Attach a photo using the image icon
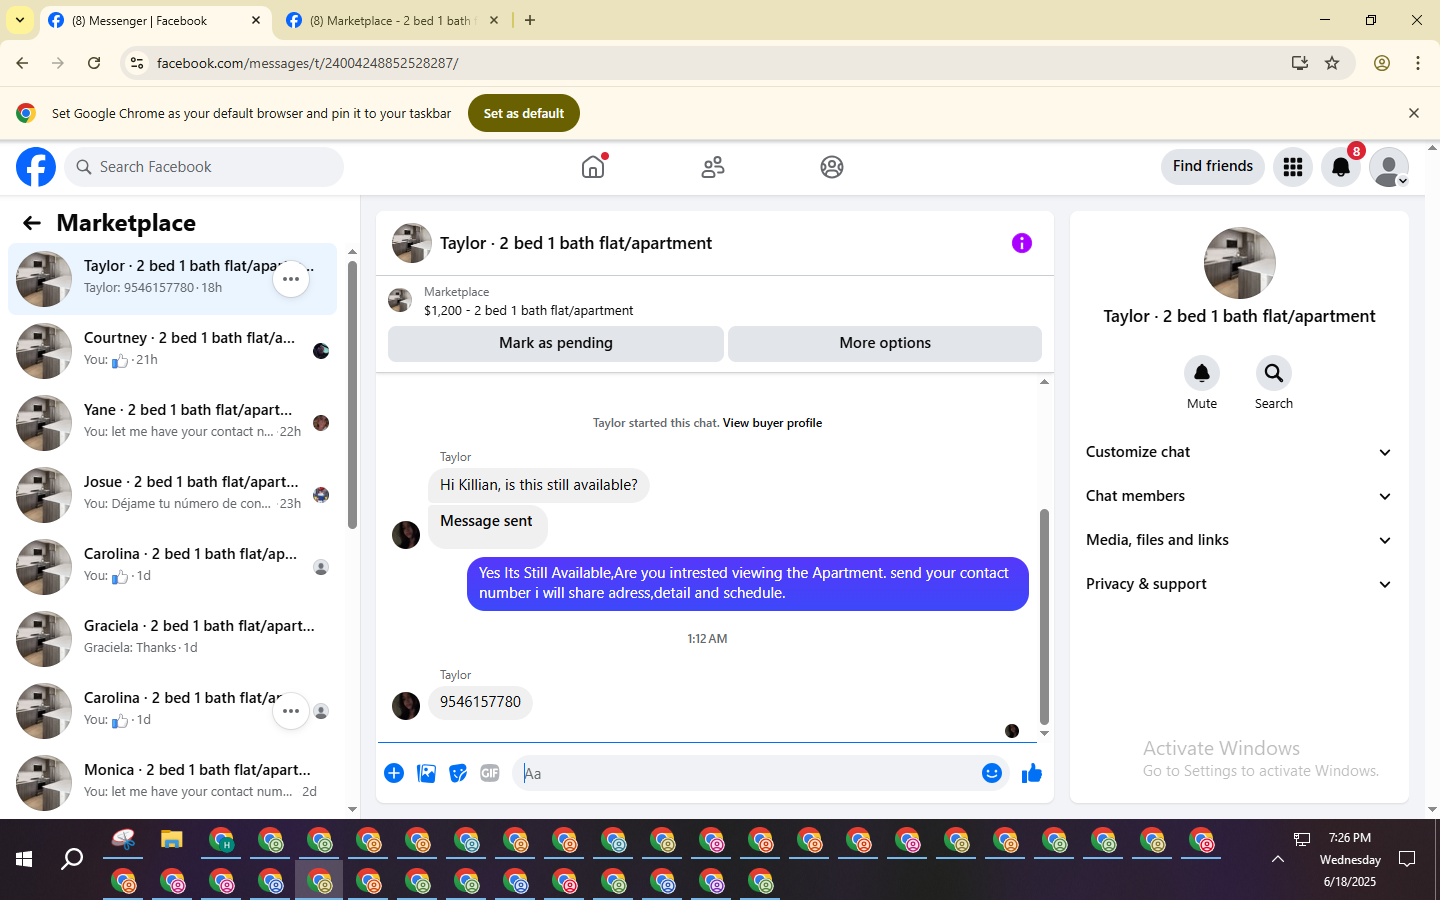Screen dimensions: 1440x900 426,773
